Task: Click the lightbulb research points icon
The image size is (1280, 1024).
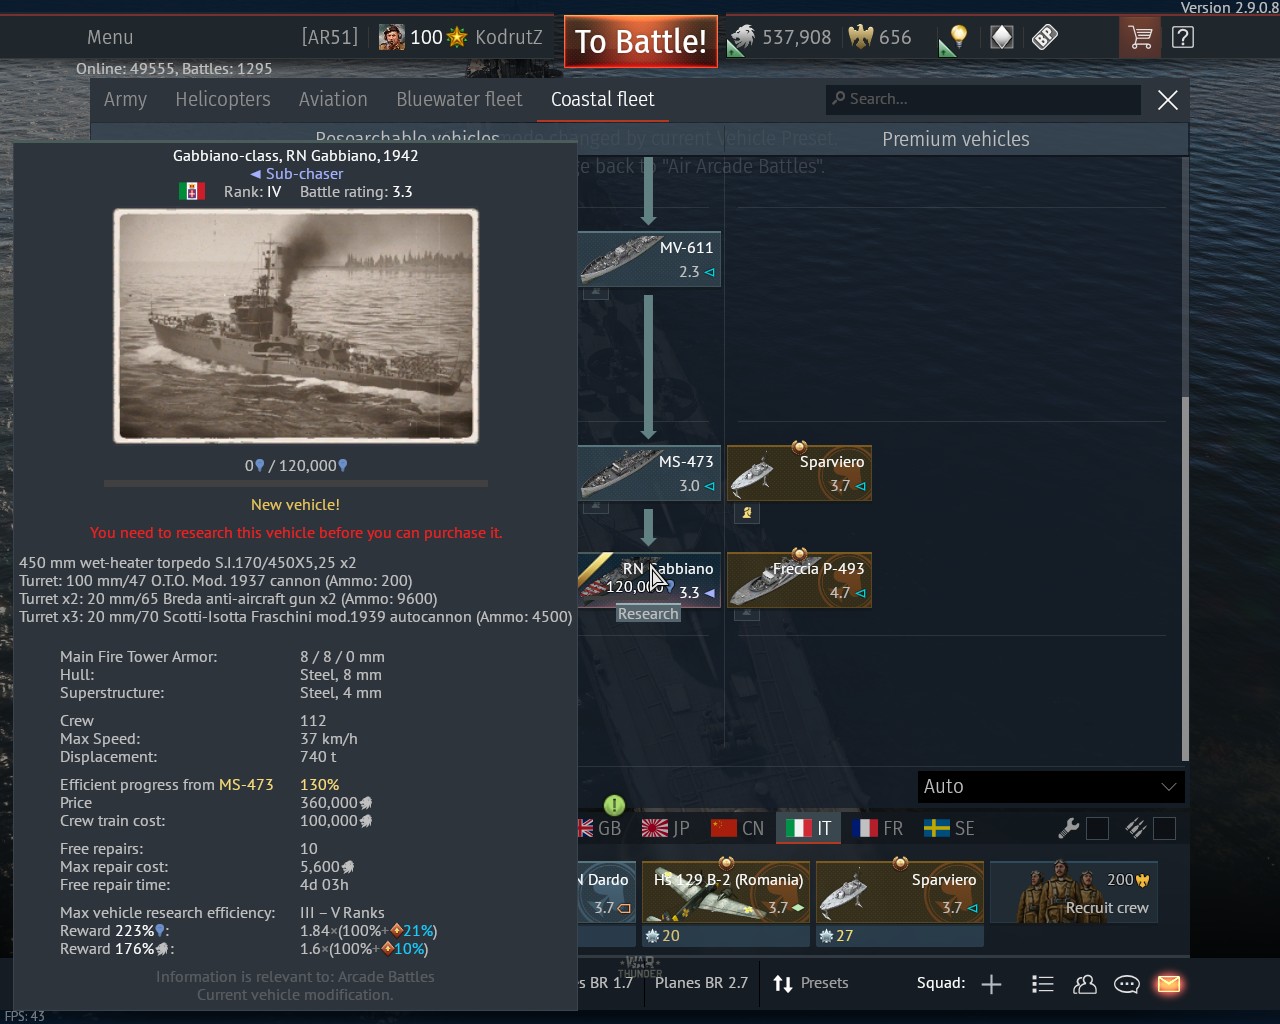Action: tap(957, 38)
